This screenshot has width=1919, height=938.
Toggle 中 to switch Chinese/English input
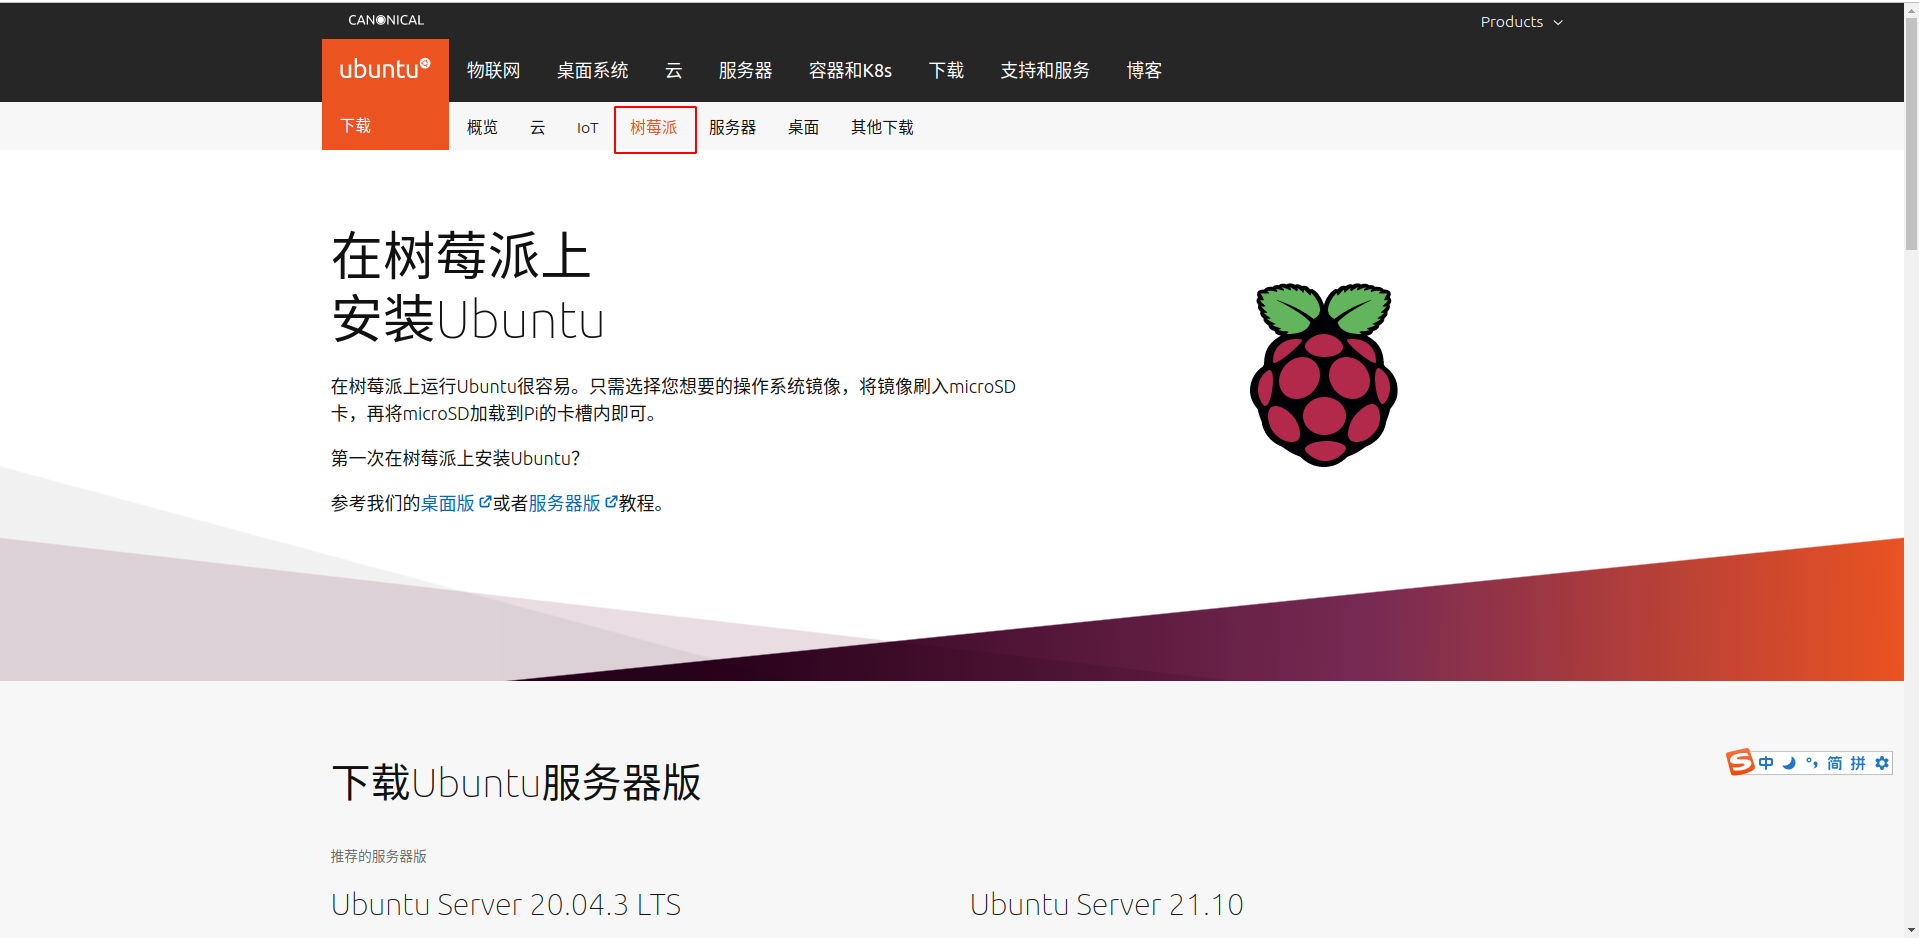coord(1766,762)
